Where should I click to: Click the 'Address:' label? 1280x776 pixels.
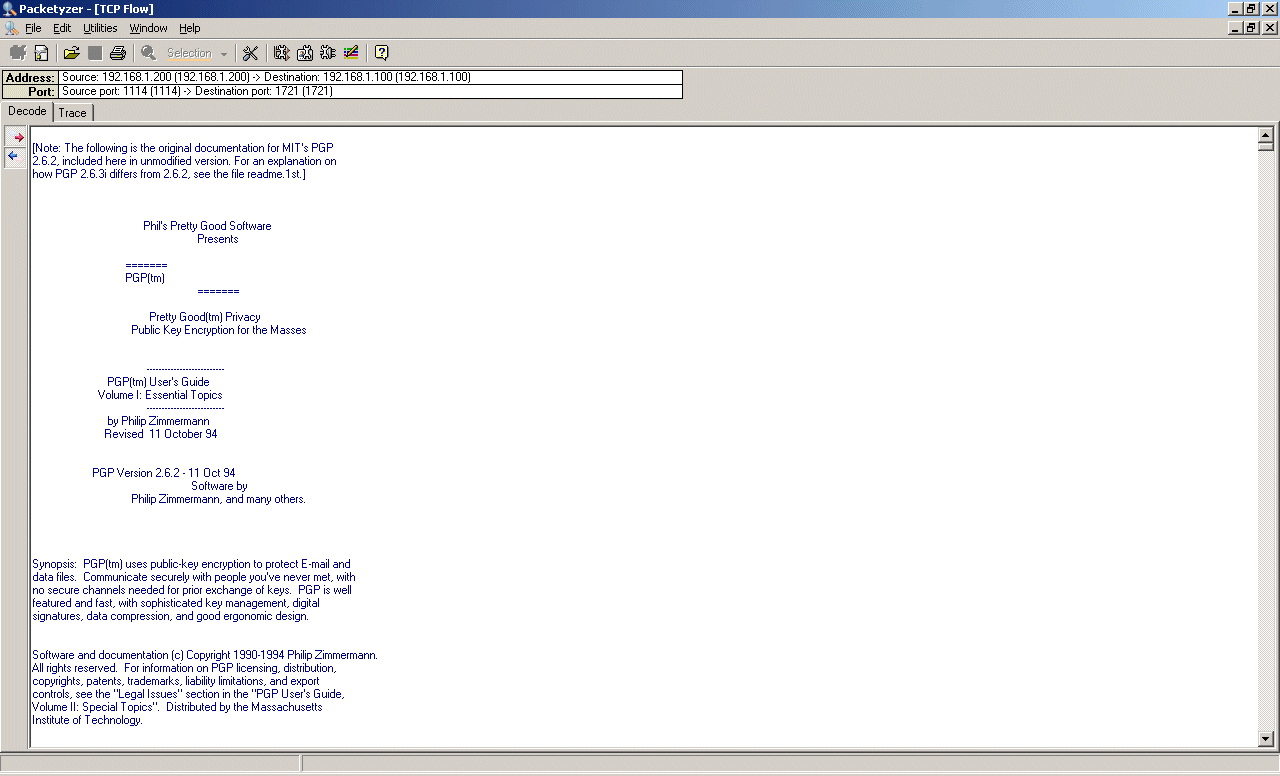tap(30, 78)
